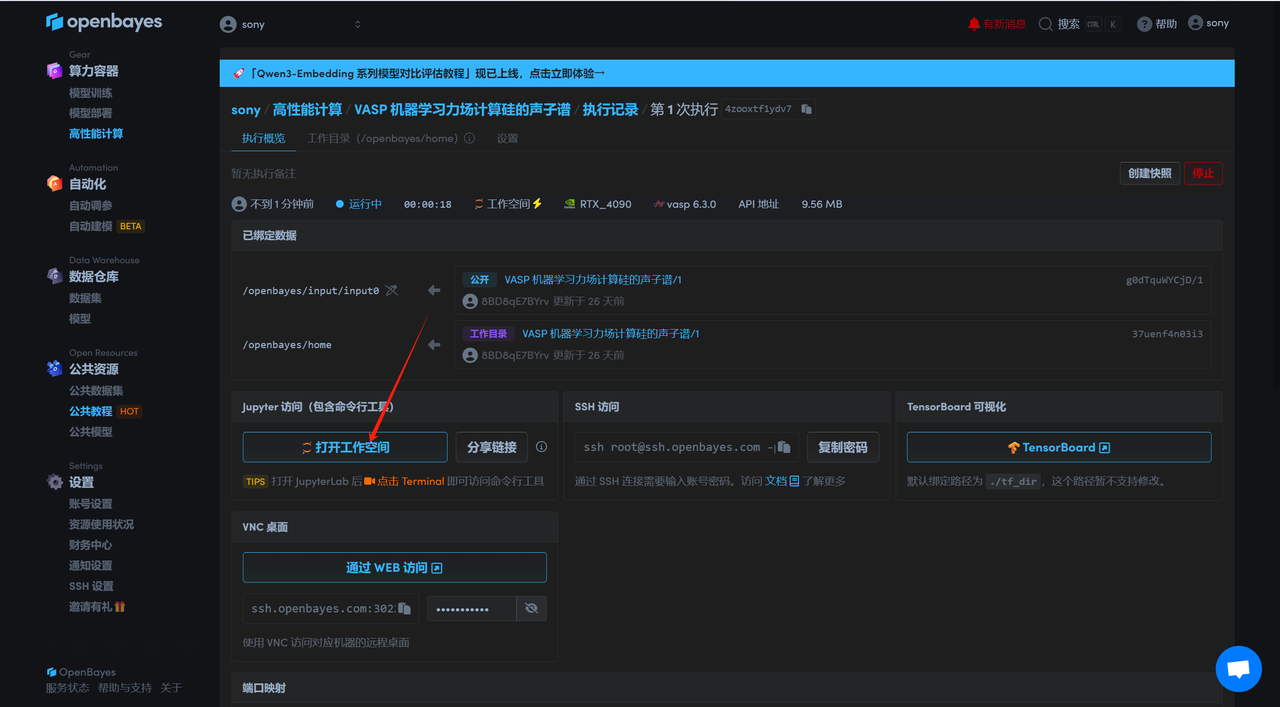Open the Qwen3-Embedding announcement banner
The width and height of the screenshot is (1280, 707).
(727, 73)
